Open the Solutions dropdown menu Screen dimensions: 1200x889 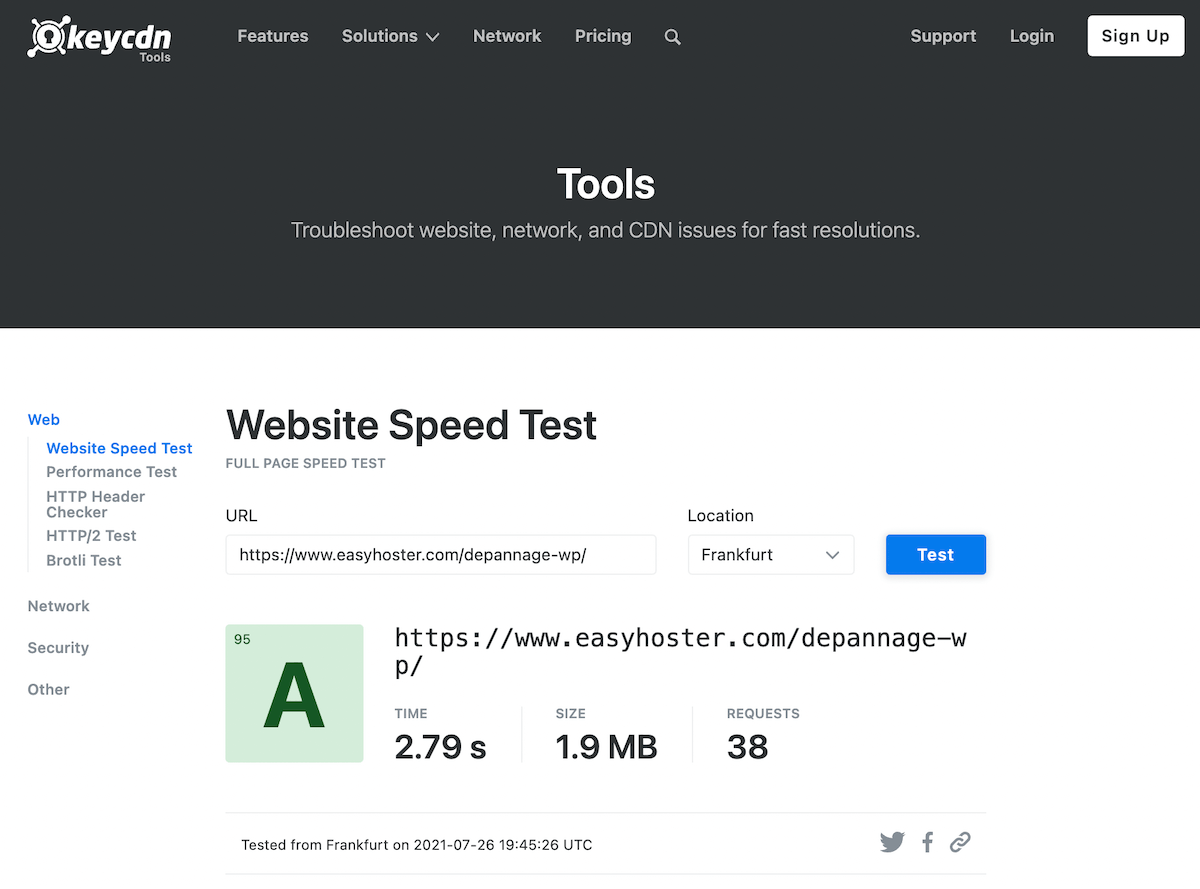click(390, 36)
